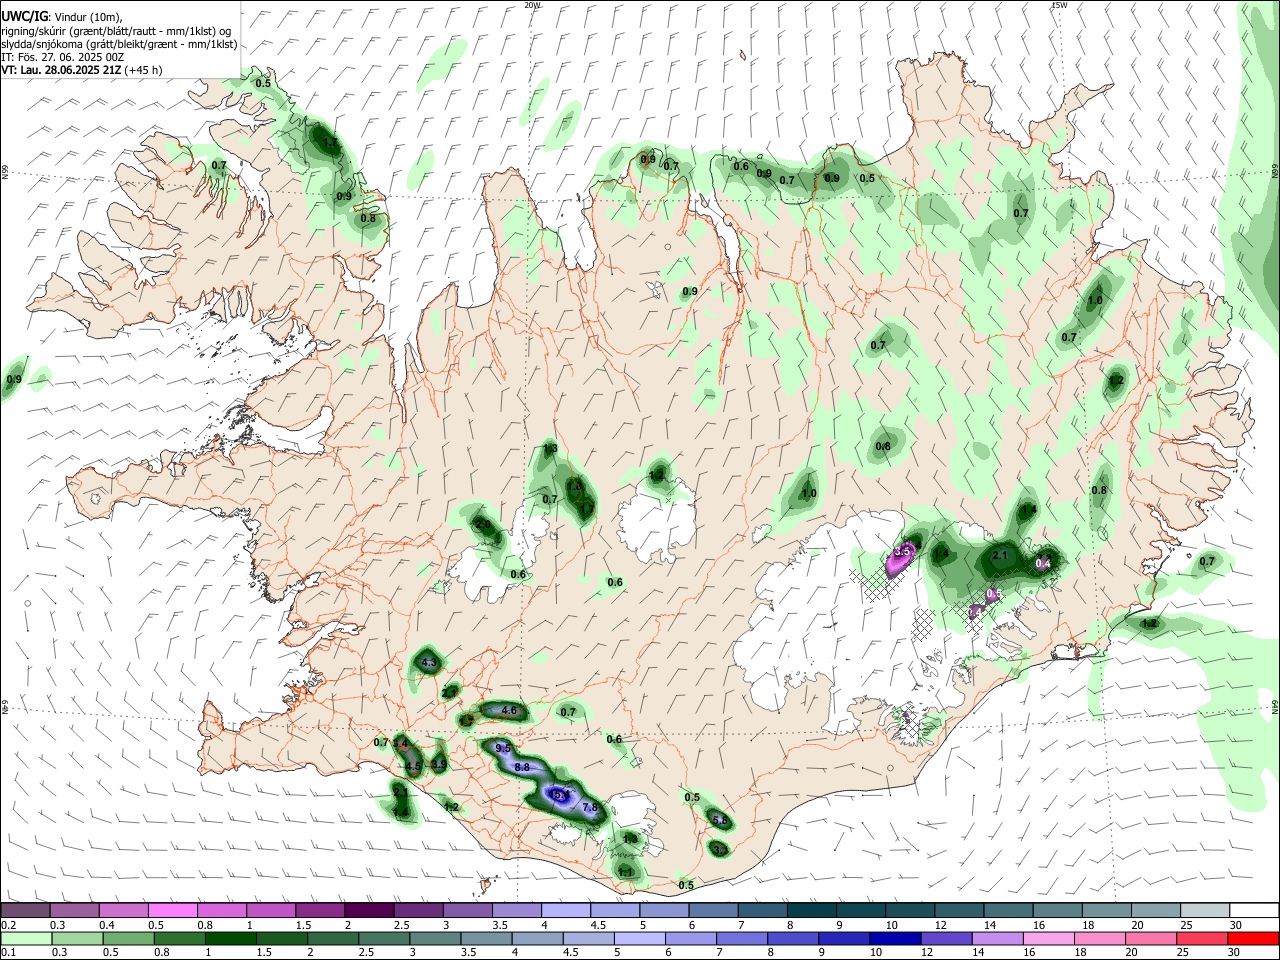This screenshot has height=960, width=1280.
Task: Click the "IT: Fös. 27. 06. 2025 00Z" line
Action: point(63,57)
